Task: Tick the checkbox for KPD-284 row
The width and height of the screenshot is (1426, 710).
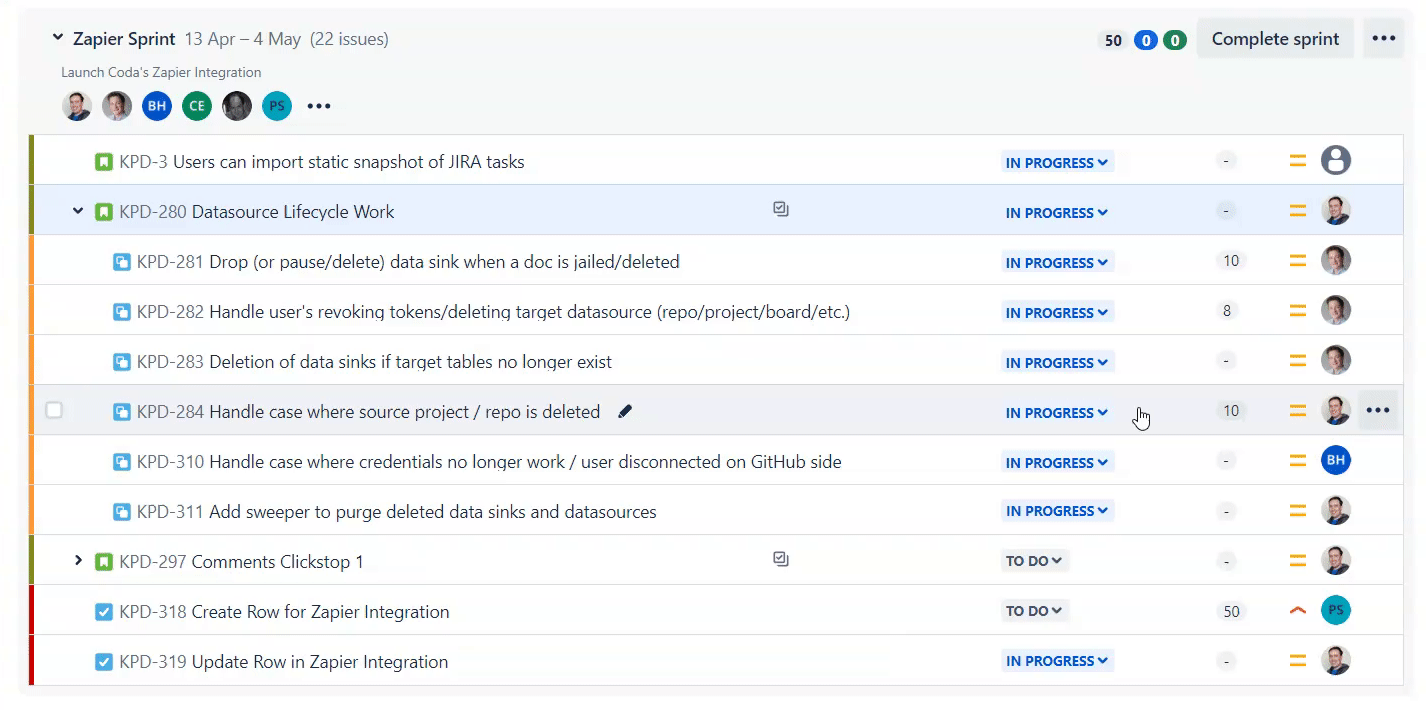Action: 54,410
